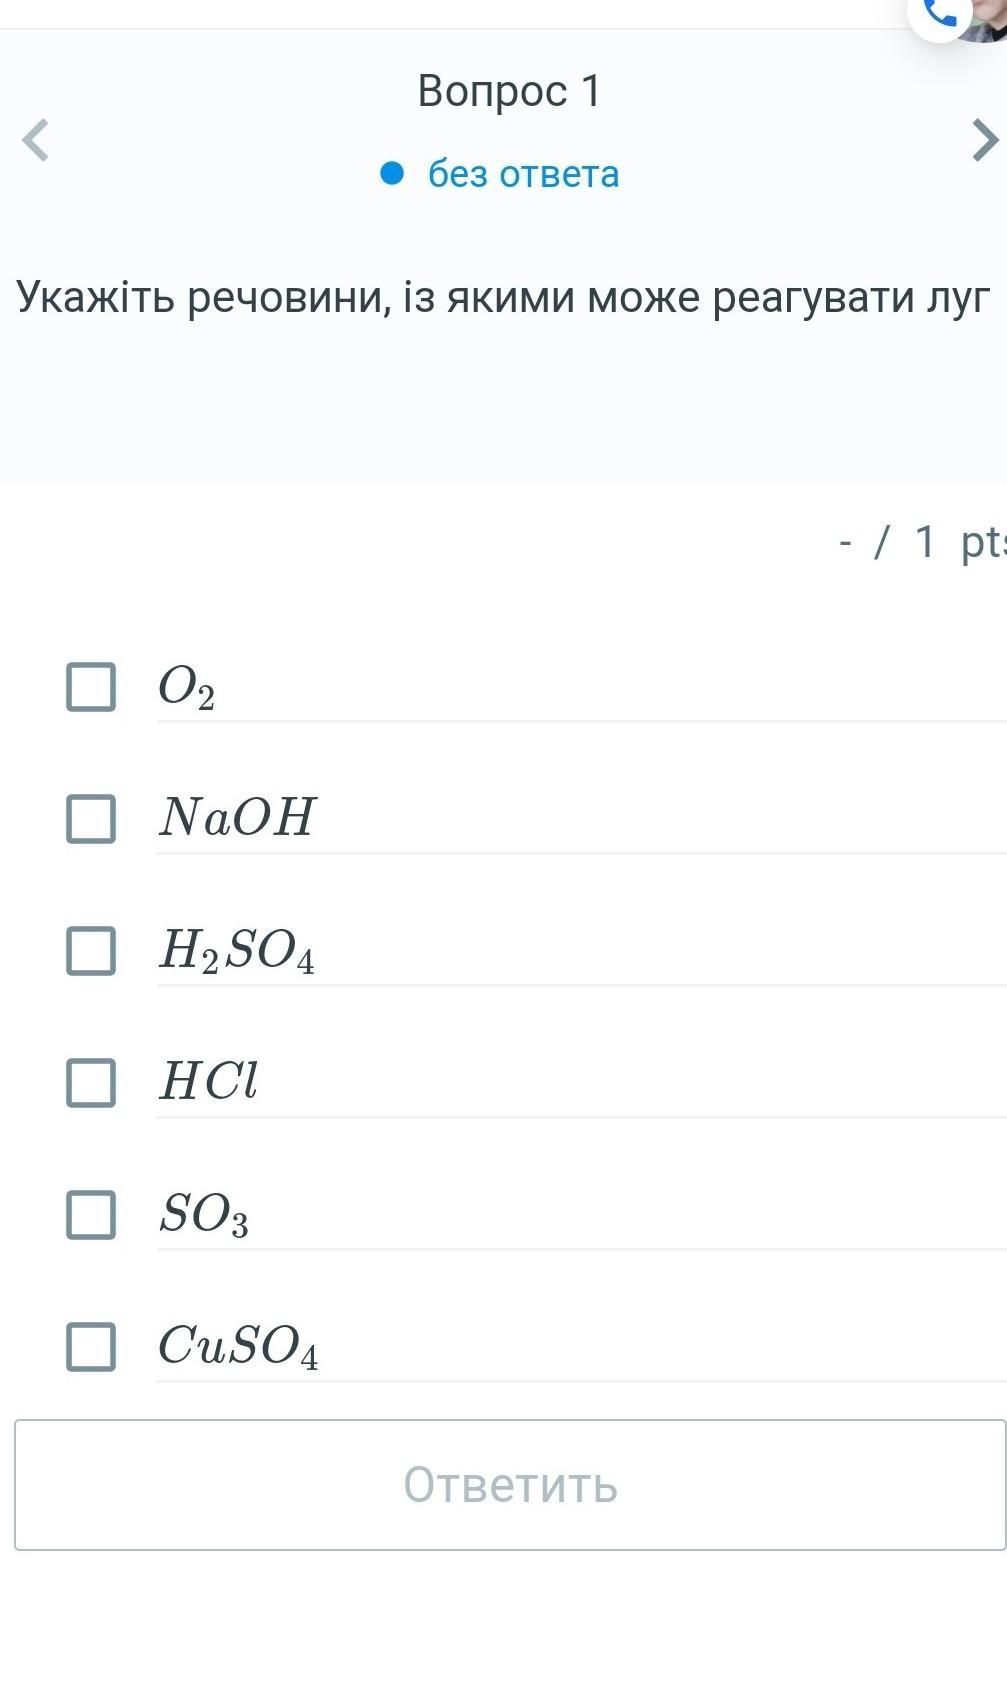Go to the next question arrow
The image size is (1007, 1683).
point(985,140)
